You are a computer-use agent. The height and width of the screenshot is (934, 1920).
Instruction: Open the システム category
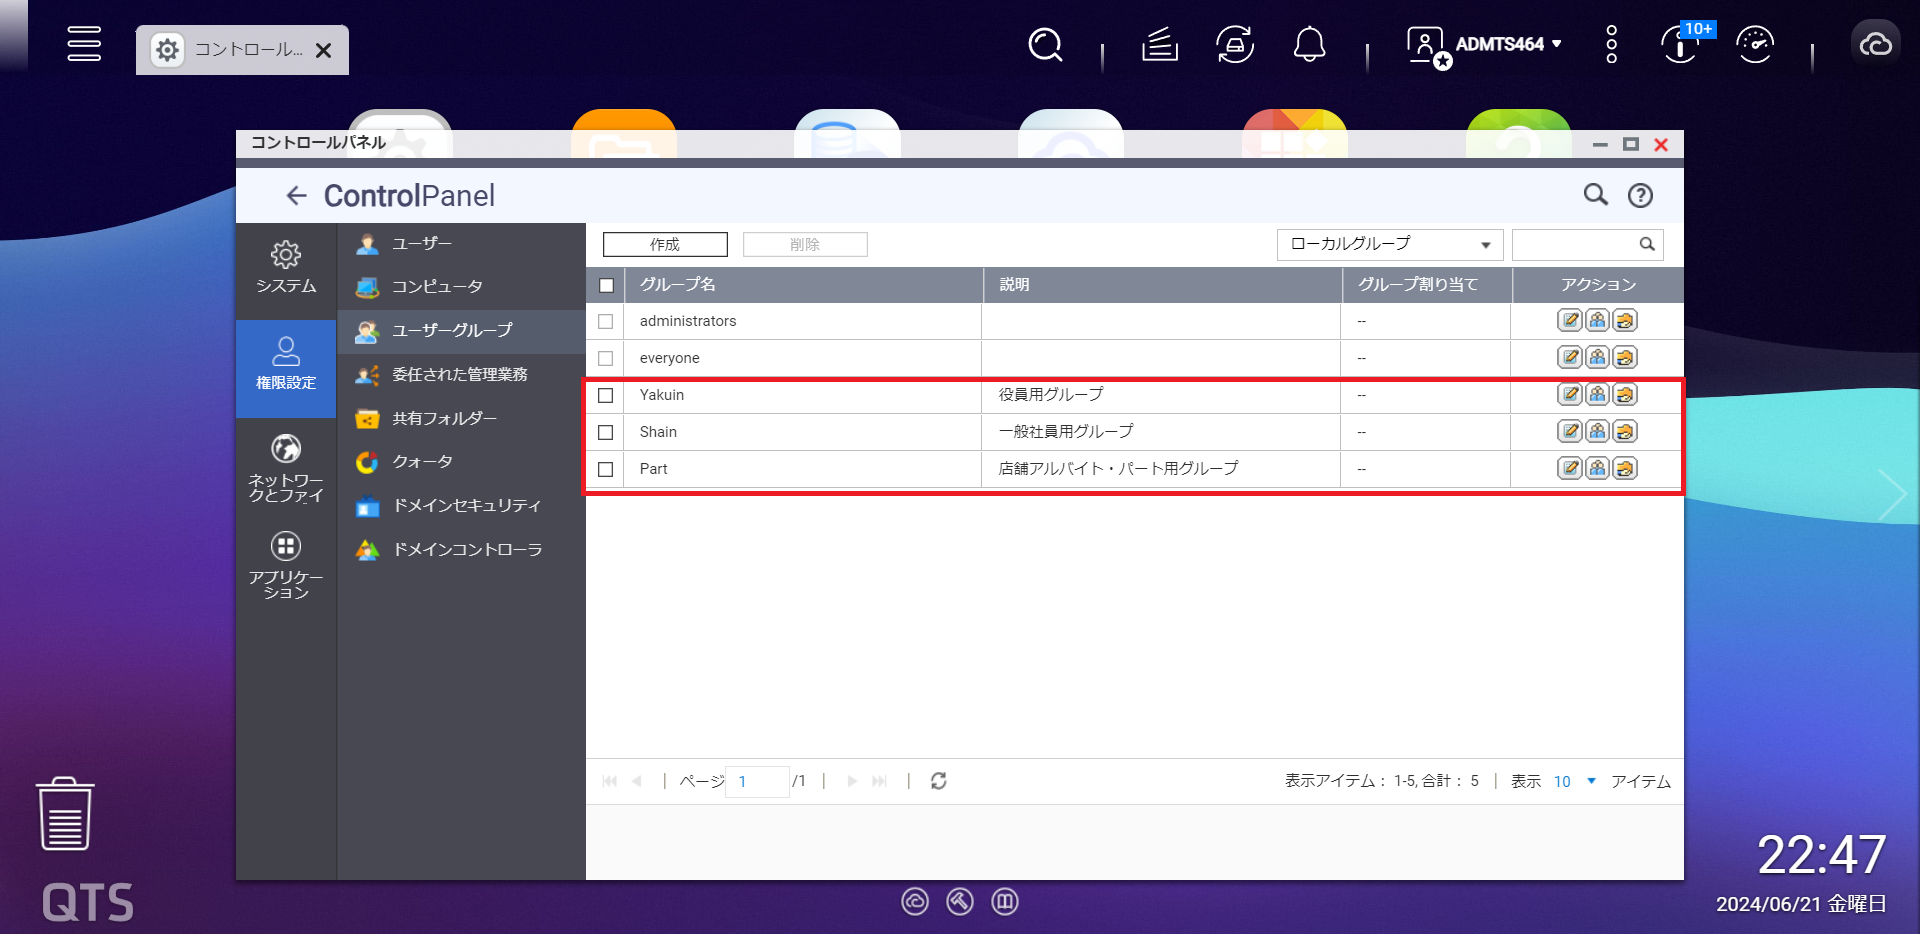pos(286,268)
